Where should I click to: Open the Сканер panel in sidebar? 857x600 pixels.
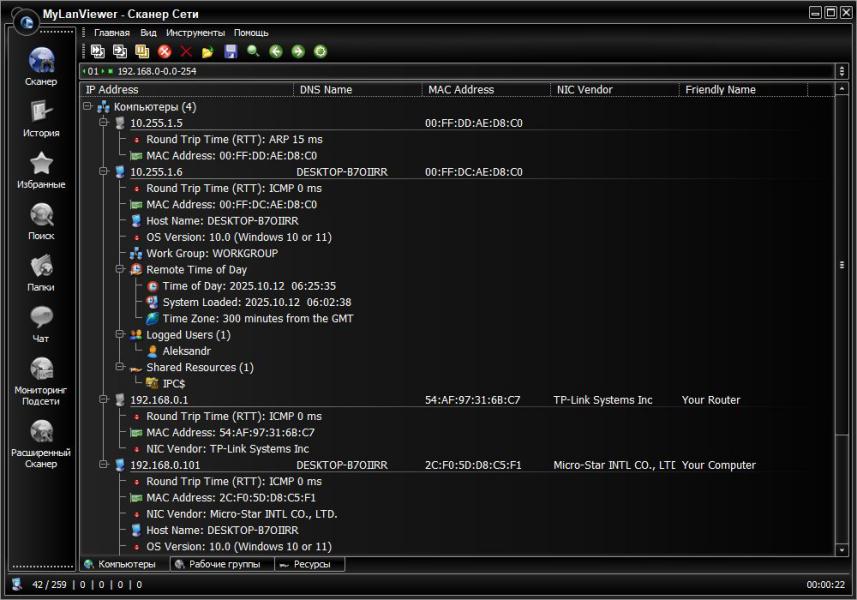click(x=41, y=66)
